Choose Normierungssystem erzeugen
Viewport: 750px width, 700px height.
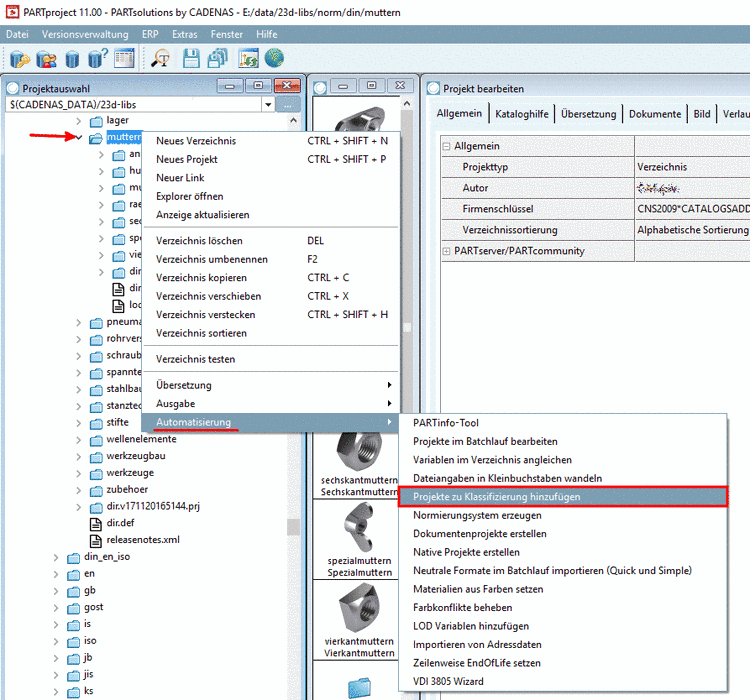coord(562,515)
